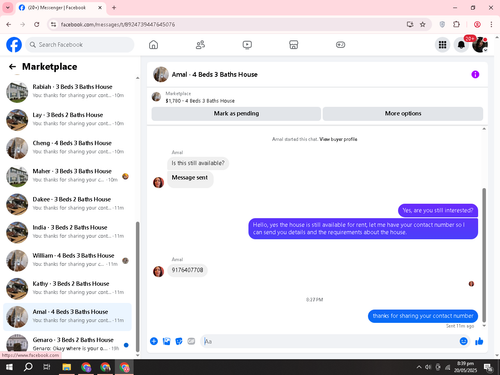Click the chat messages scrollbar
This screenshot has height=375, width=500.
click(x=484, y=255)
